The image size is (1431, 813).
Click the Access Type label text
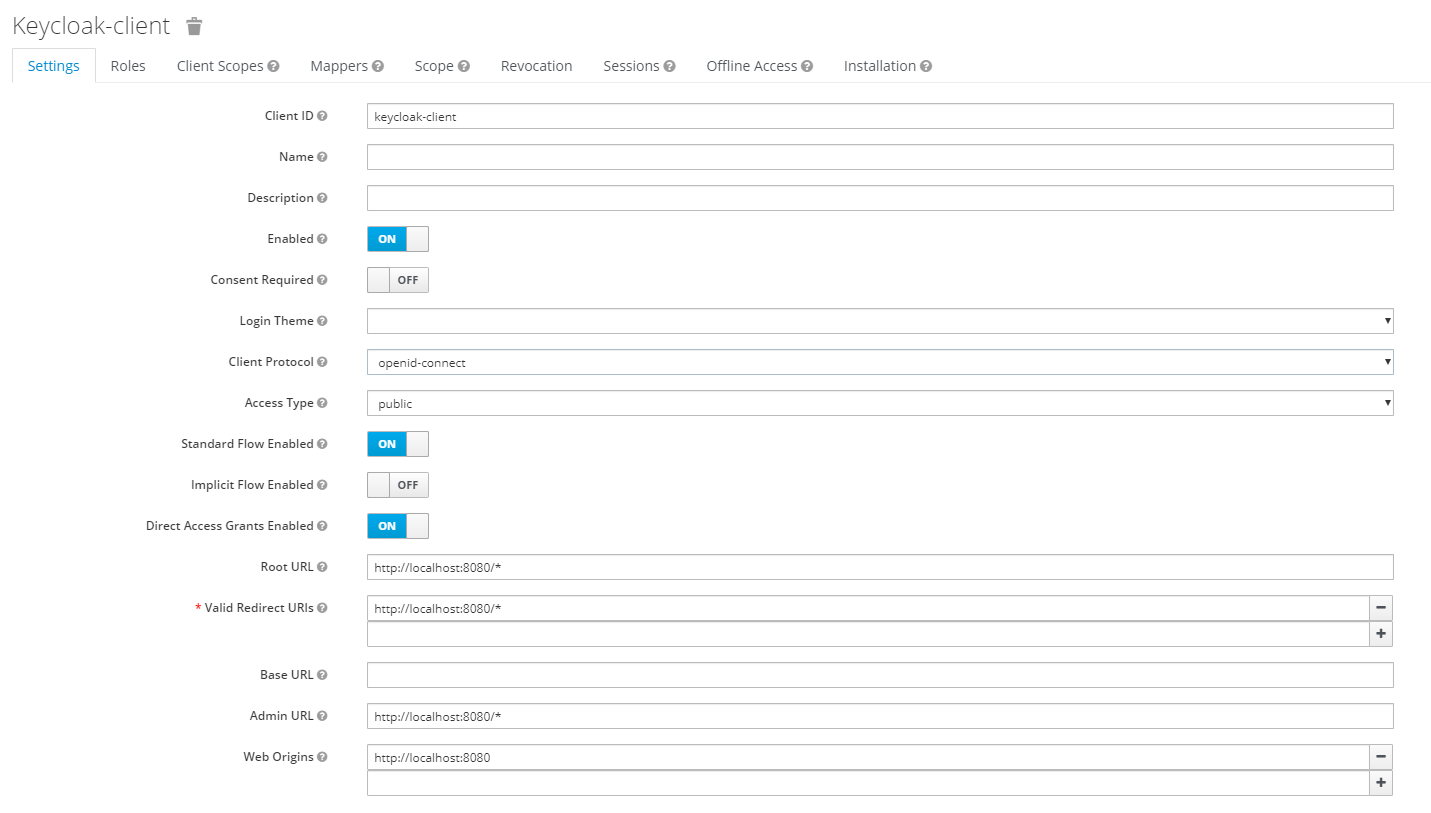pyautogui.click(x=279, y=403)
